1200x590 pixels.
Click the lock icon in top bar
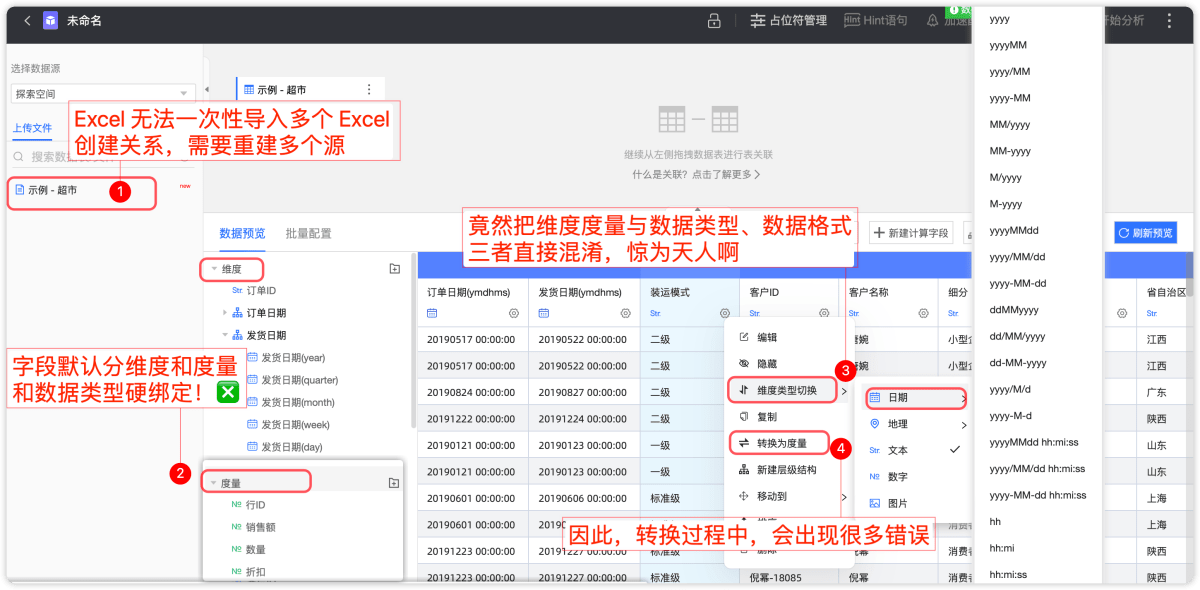714,21
